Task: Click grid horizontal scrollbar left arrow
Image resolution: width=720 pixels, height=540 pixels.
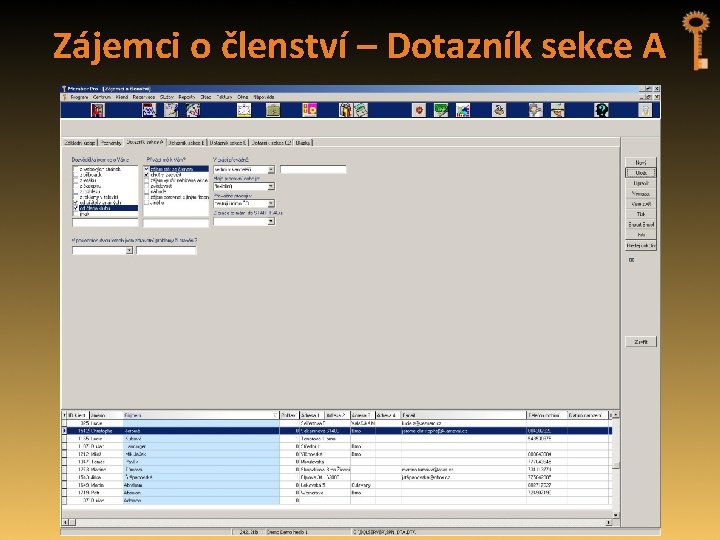Action: (65, 523)
